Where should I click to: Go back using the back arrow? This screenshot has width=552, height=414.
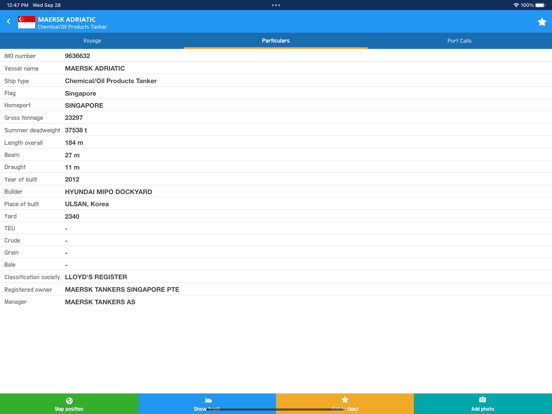[x=9, y=21]
